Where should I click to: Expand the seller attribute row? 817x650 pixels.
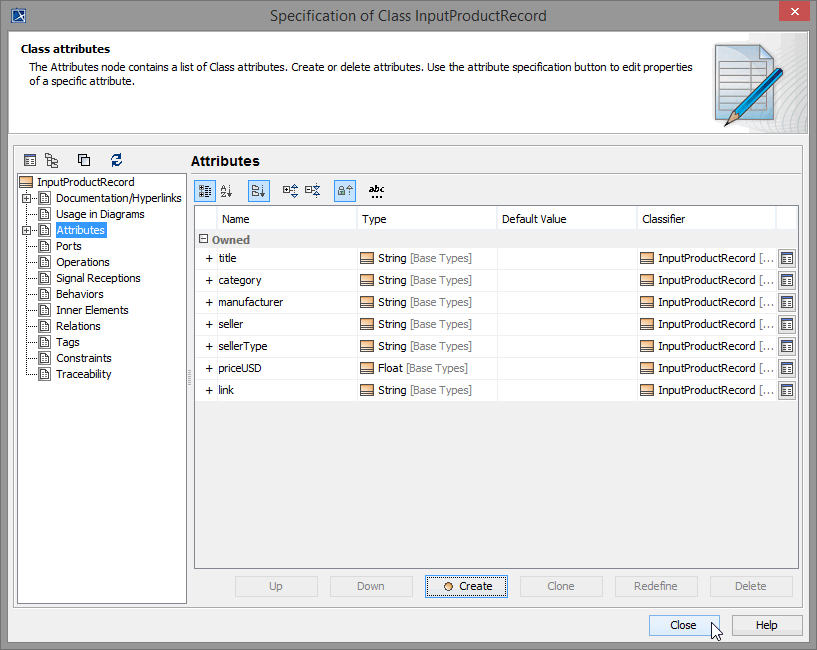coord(209,324)
